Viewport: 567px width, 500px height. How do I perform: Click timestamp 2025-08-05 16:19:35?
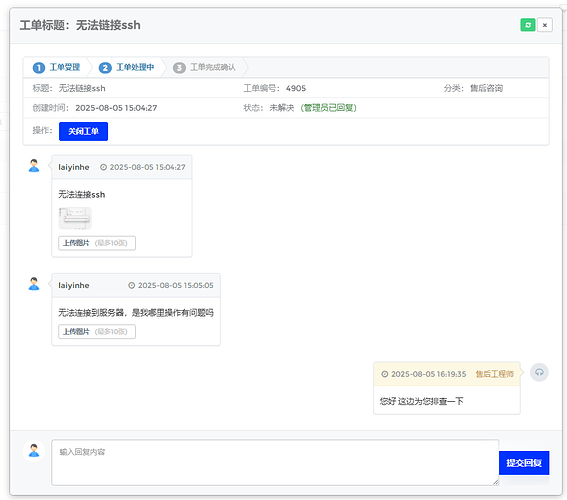429,374
